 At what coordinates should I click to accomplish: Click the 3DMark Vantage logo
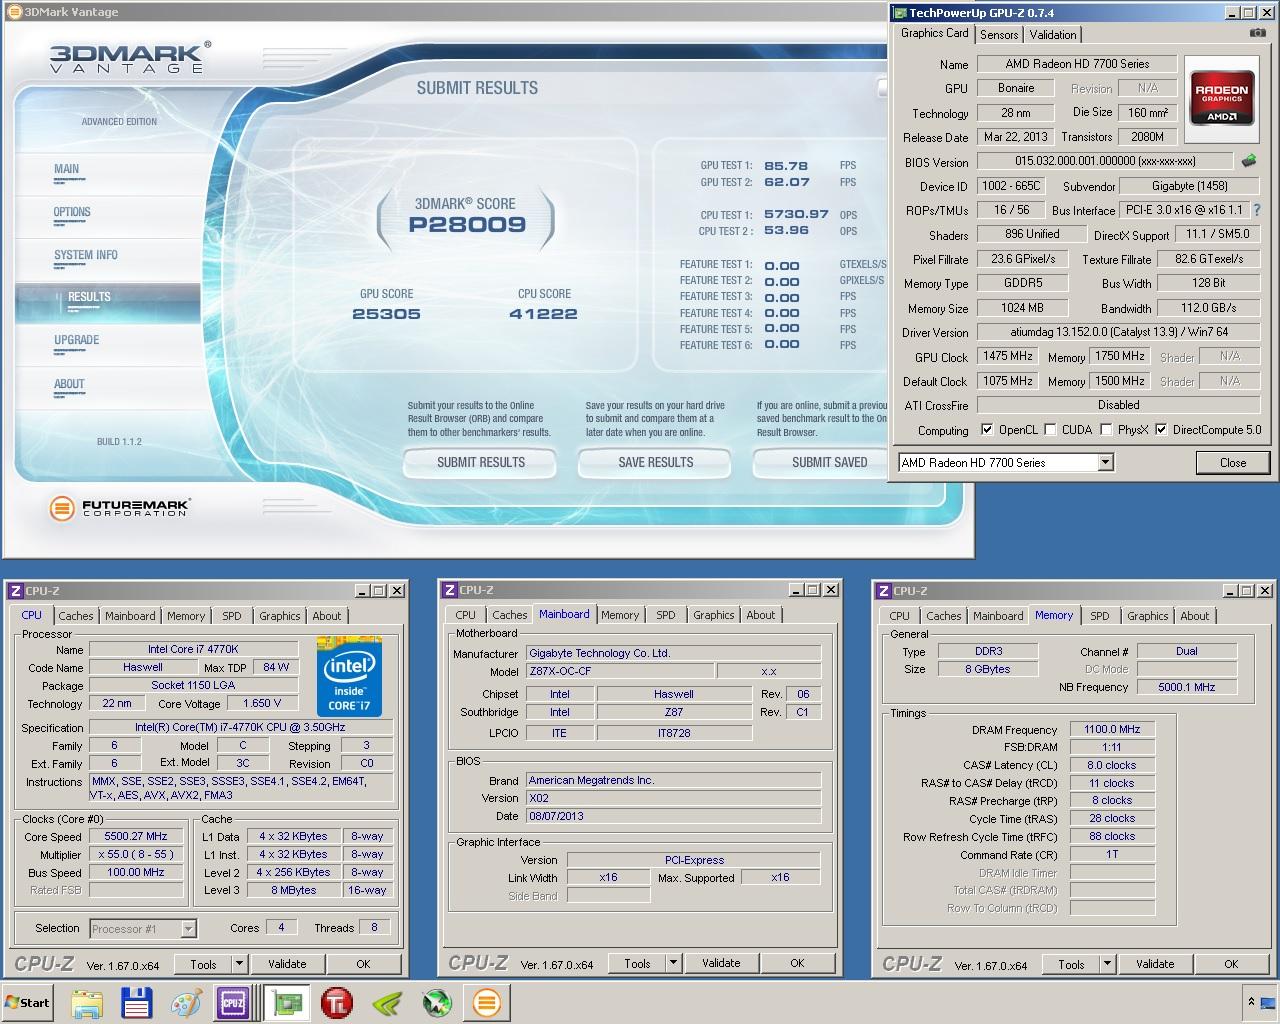tap(130, 57)
